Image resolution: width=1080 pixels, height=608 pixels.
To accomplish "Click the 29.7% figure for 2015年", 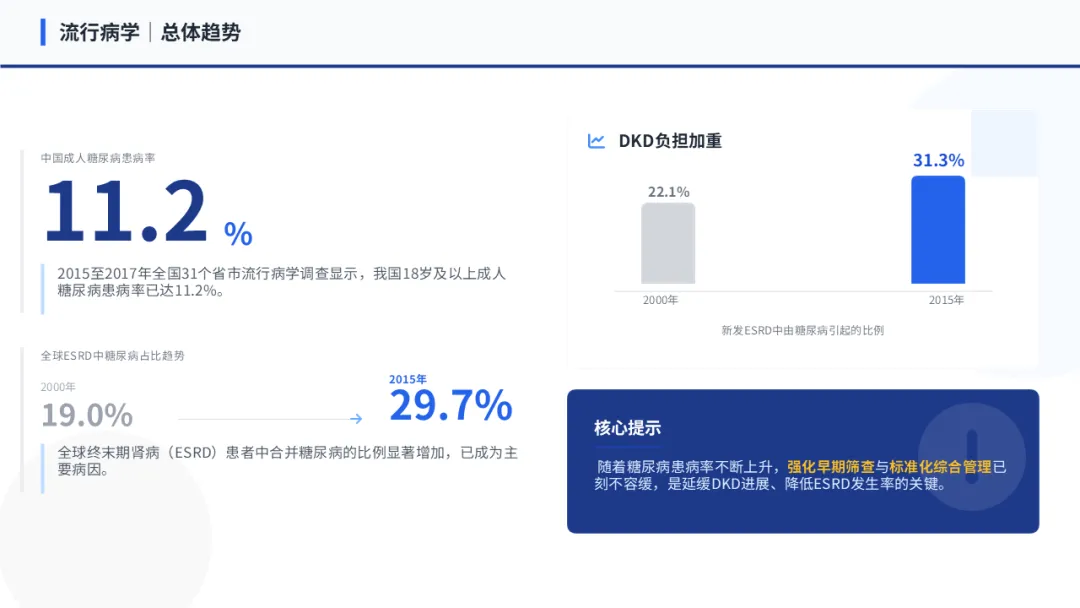I will tap(450, 406).
